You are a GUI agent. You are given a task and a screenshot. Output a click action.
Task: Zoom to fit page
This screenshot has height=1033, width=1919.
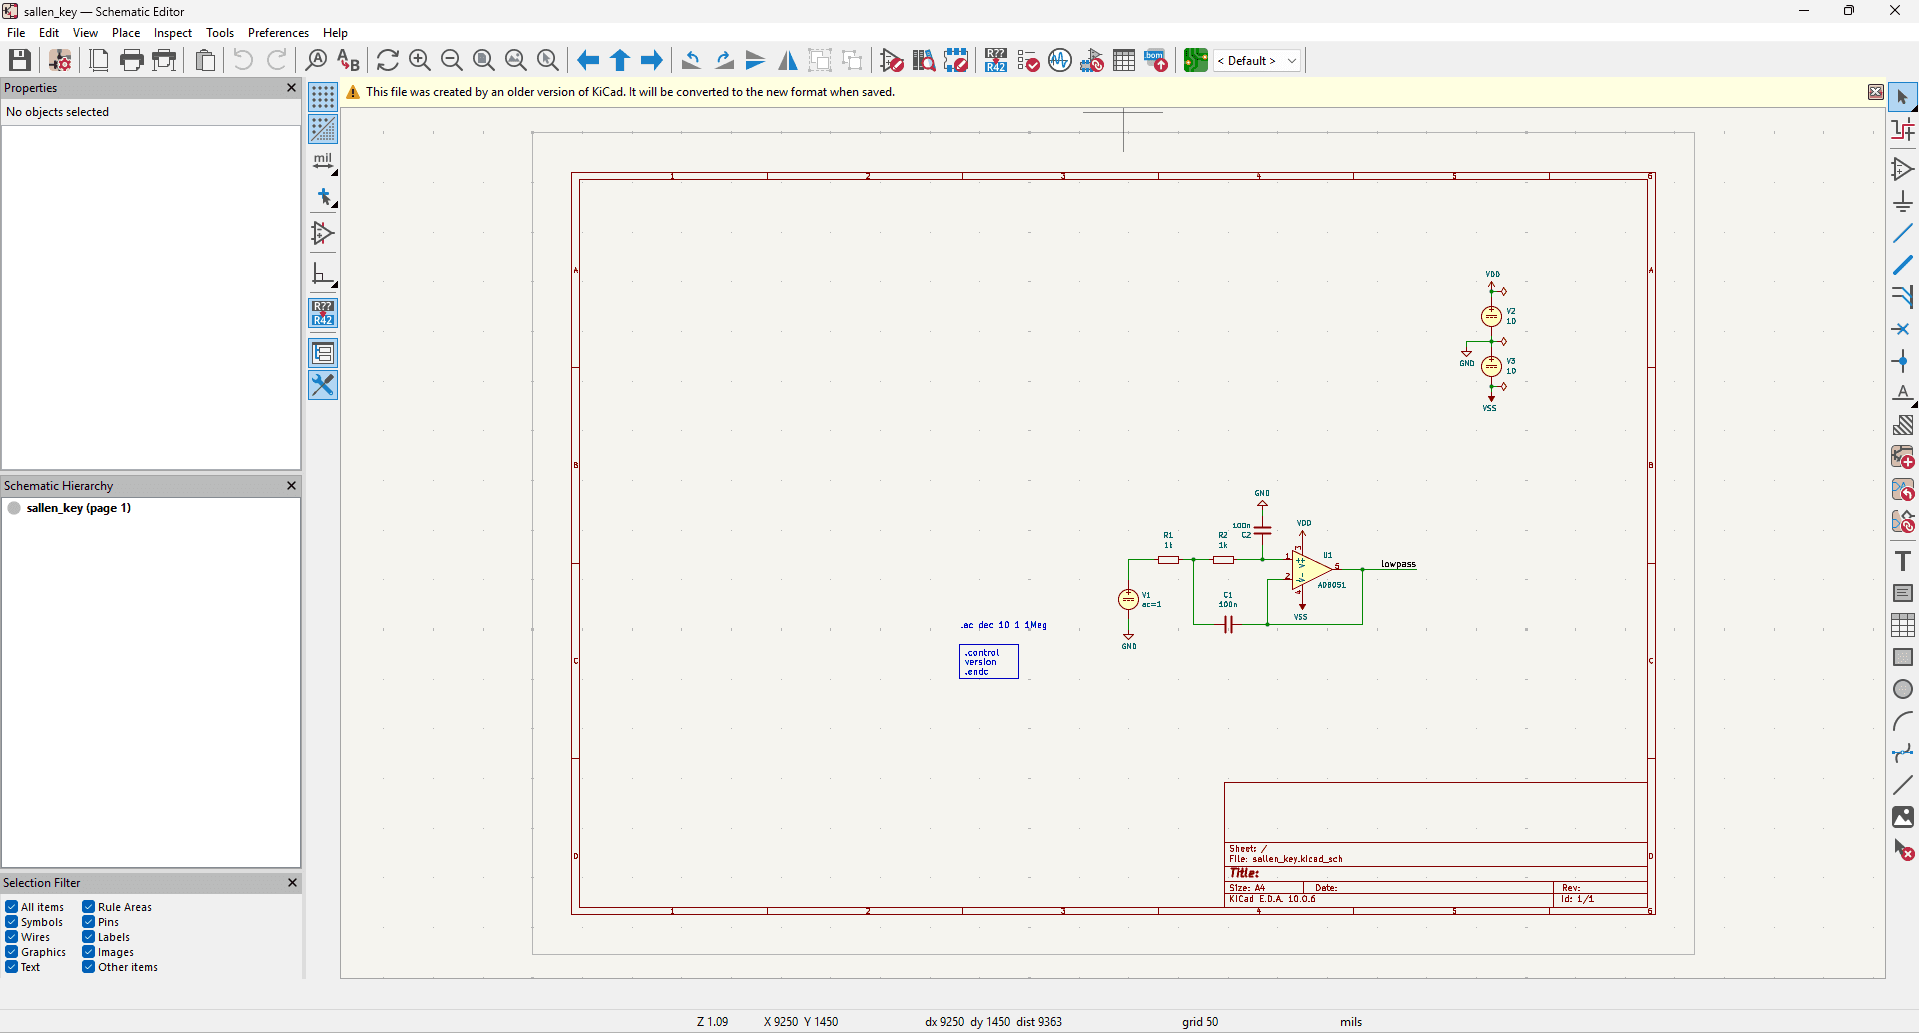pyautogui.click(x=484, y=60)
